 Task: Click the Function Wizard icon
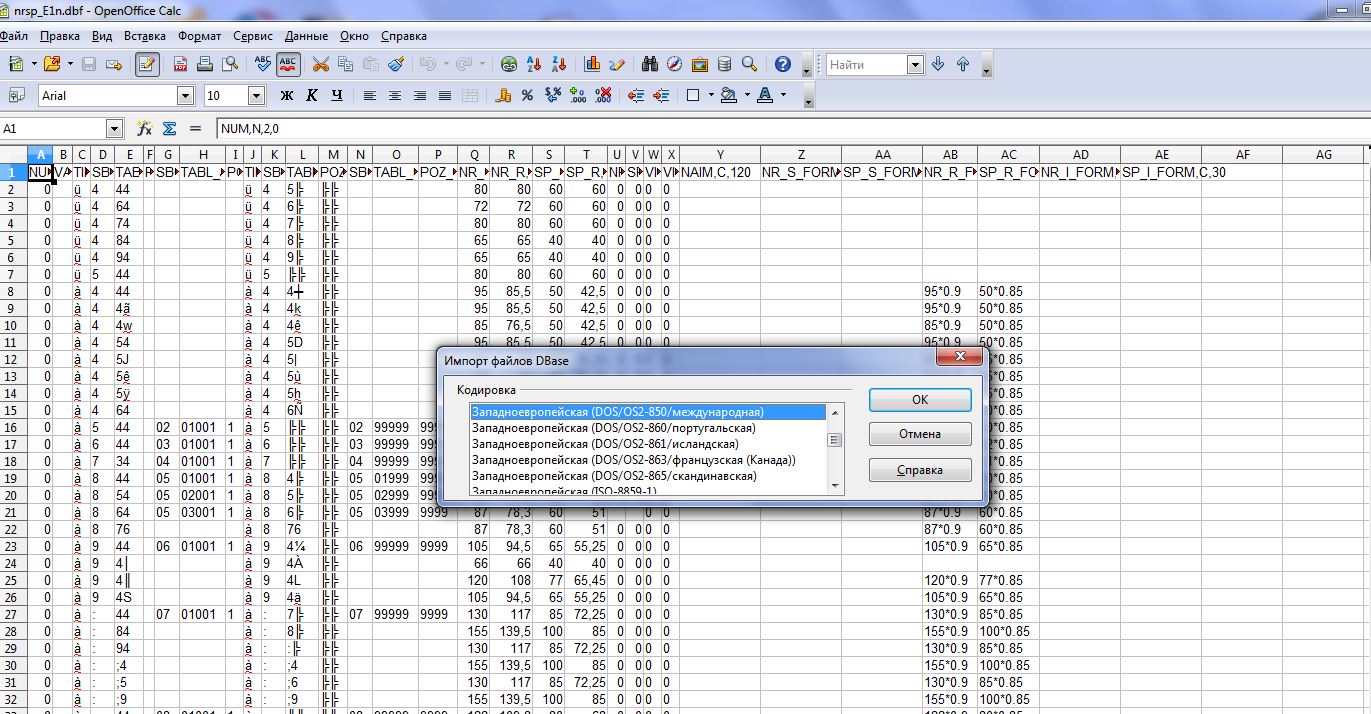pyautogui.click(x=144, y=129)
